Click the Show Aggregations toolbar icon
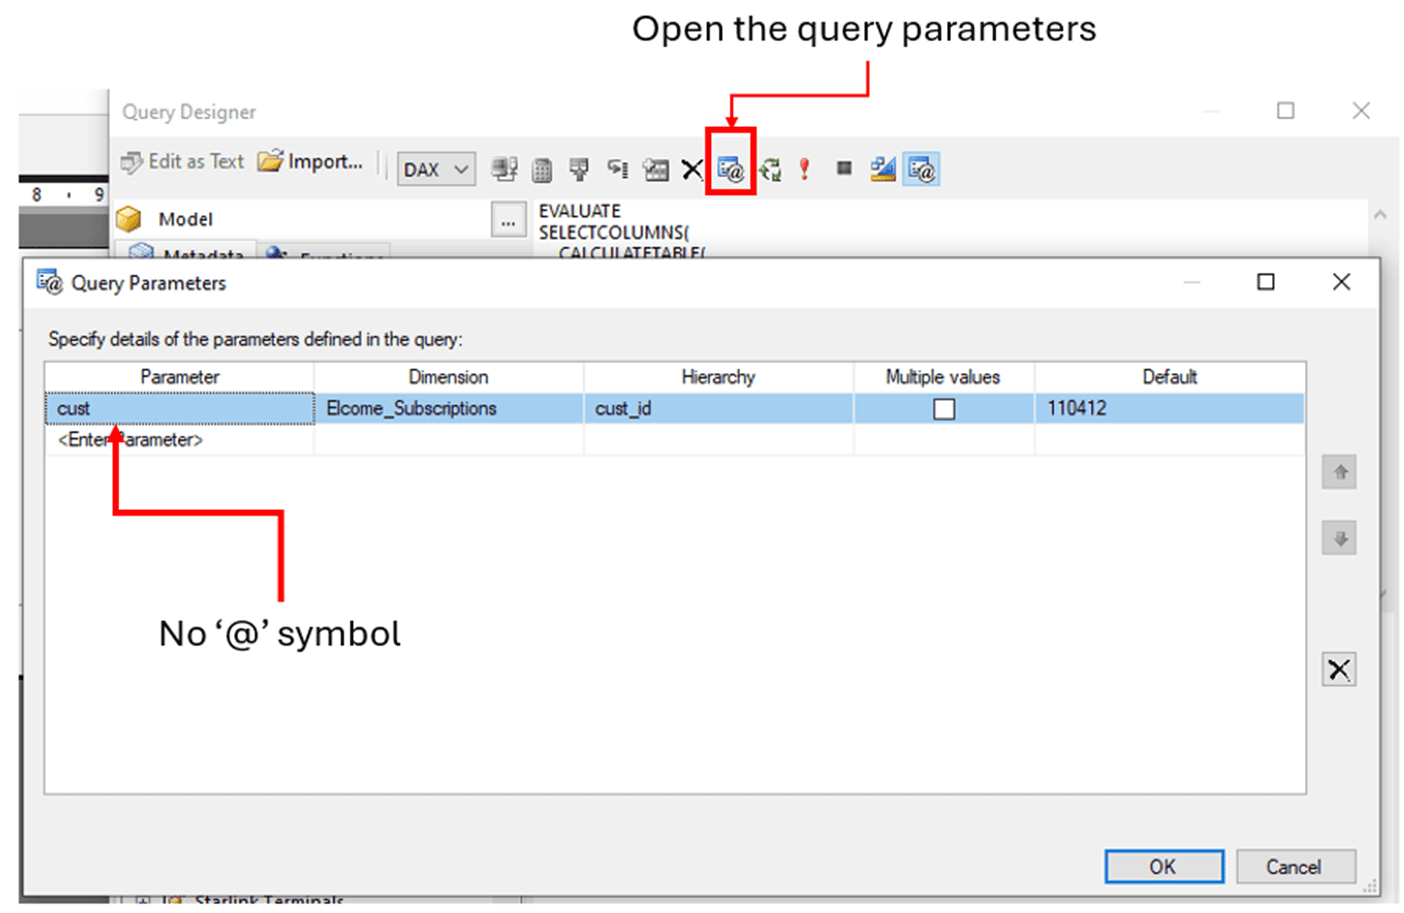 click(x=655, y=170)
